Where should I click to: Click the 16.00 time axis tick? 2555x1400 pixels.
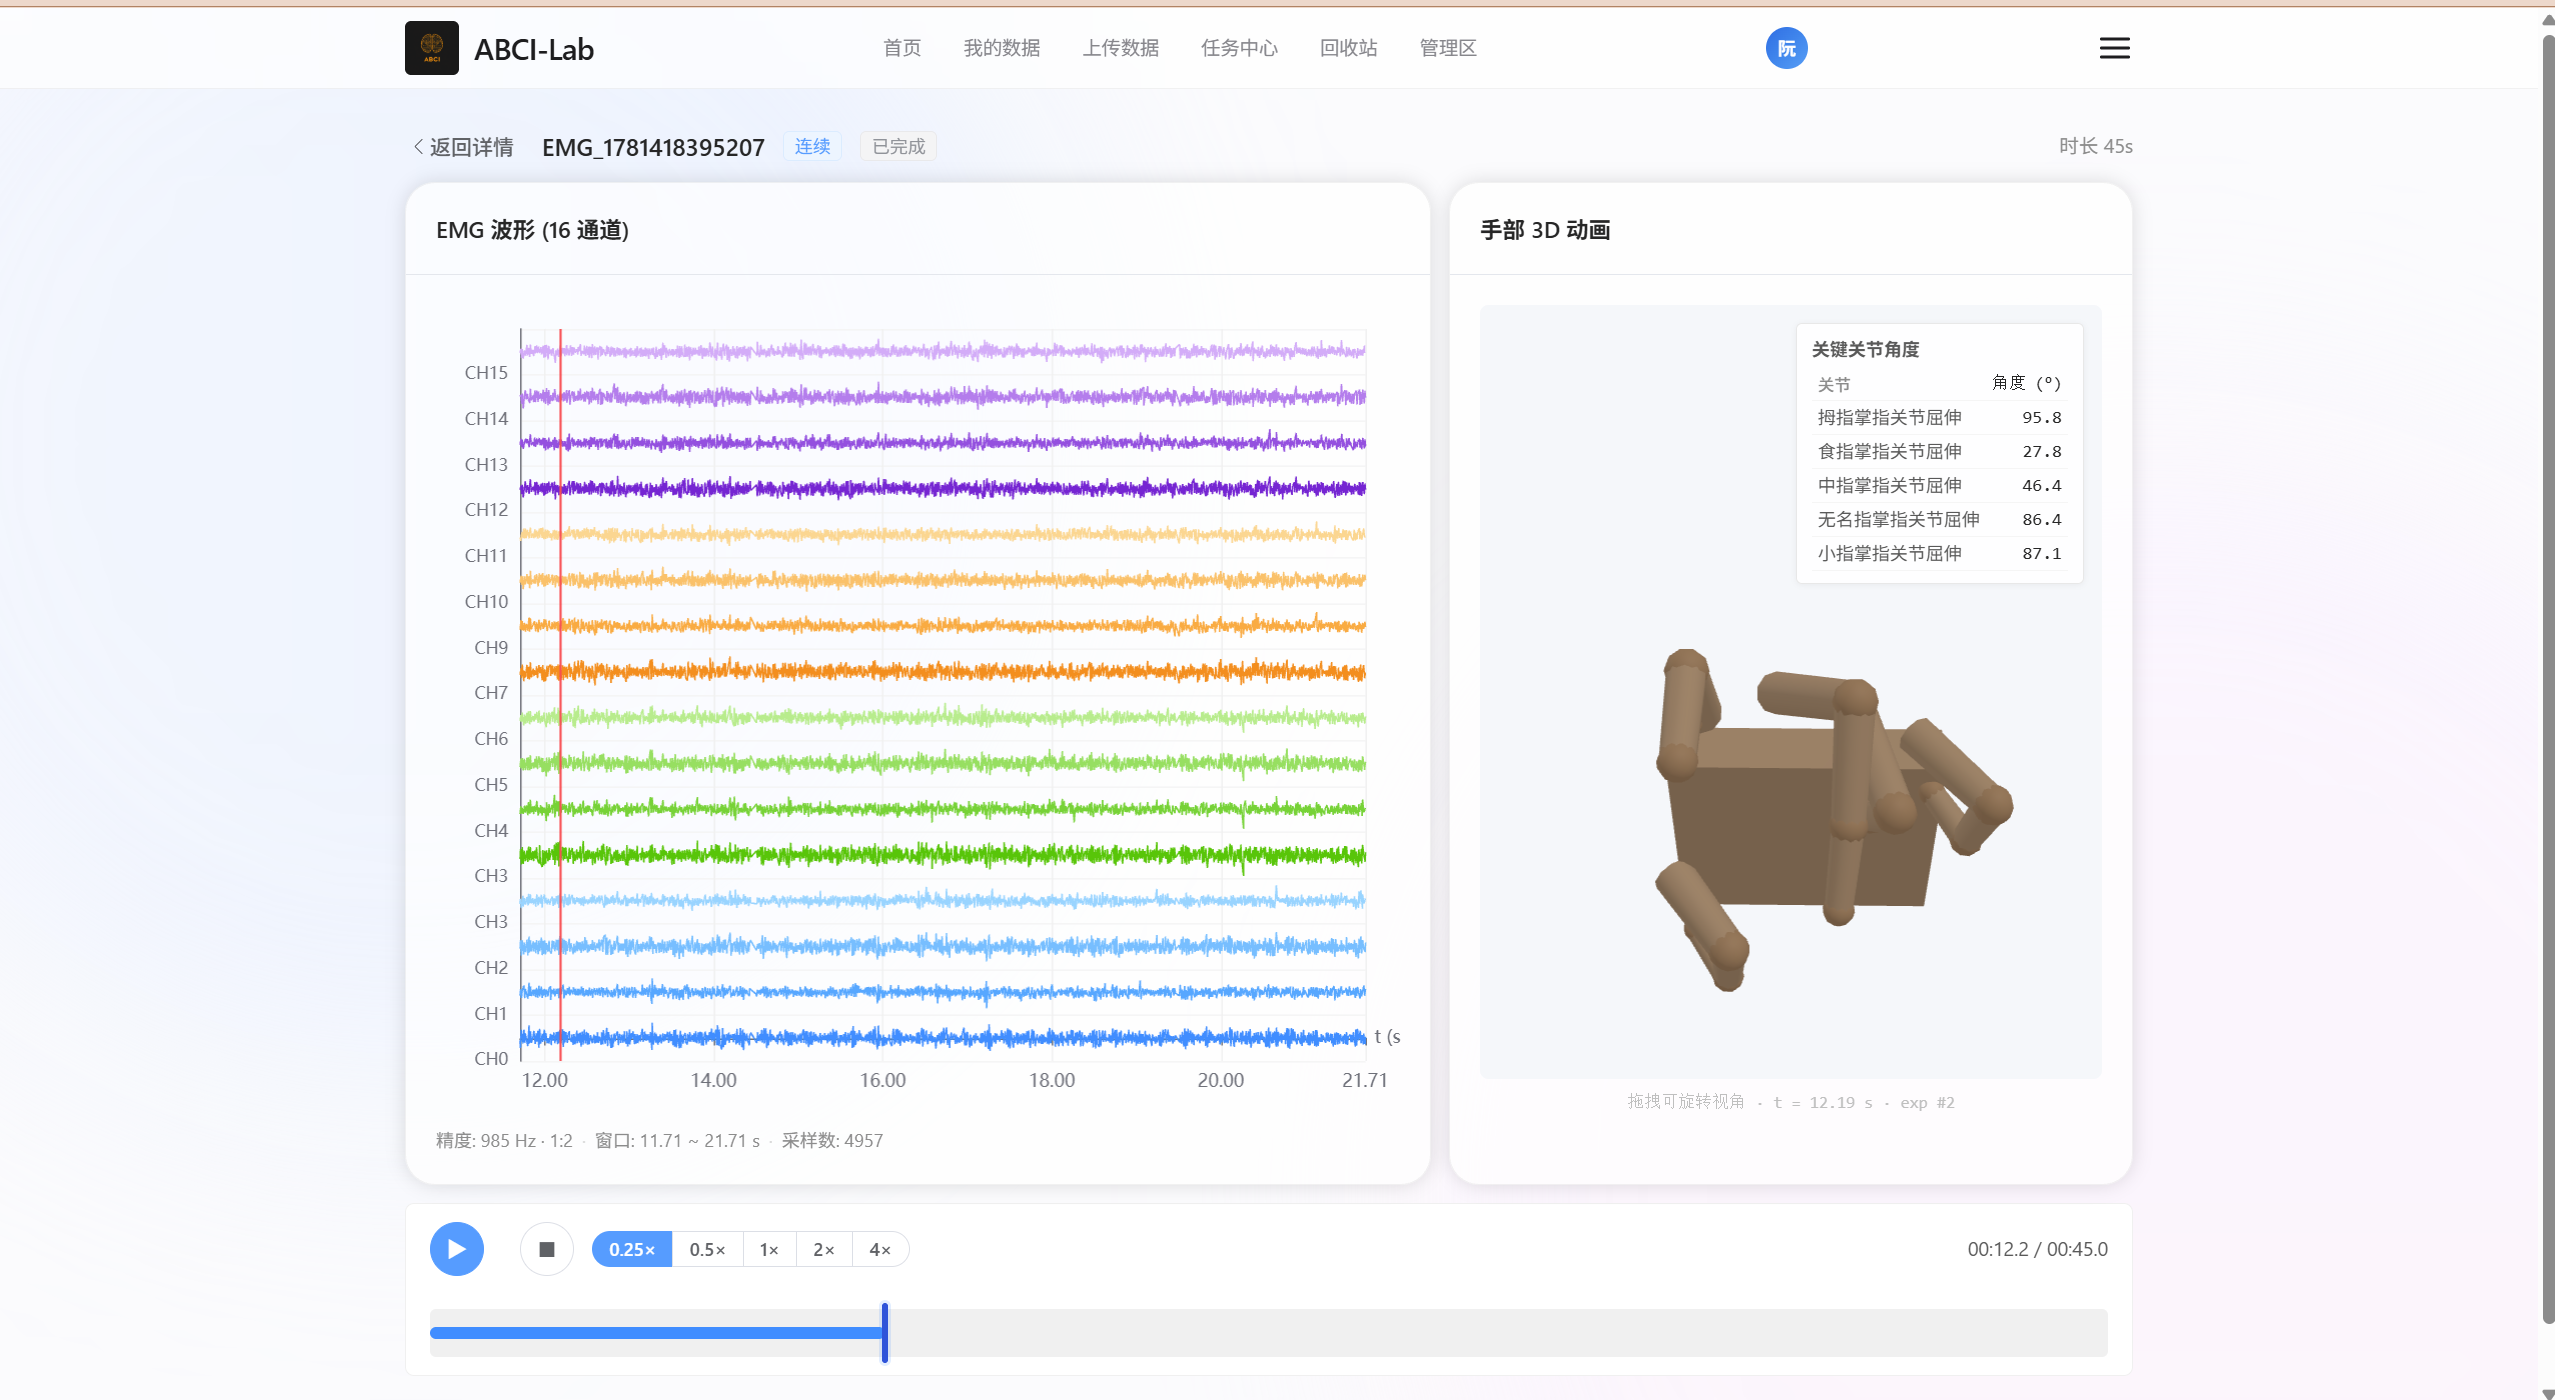(x=882, y=1080)
